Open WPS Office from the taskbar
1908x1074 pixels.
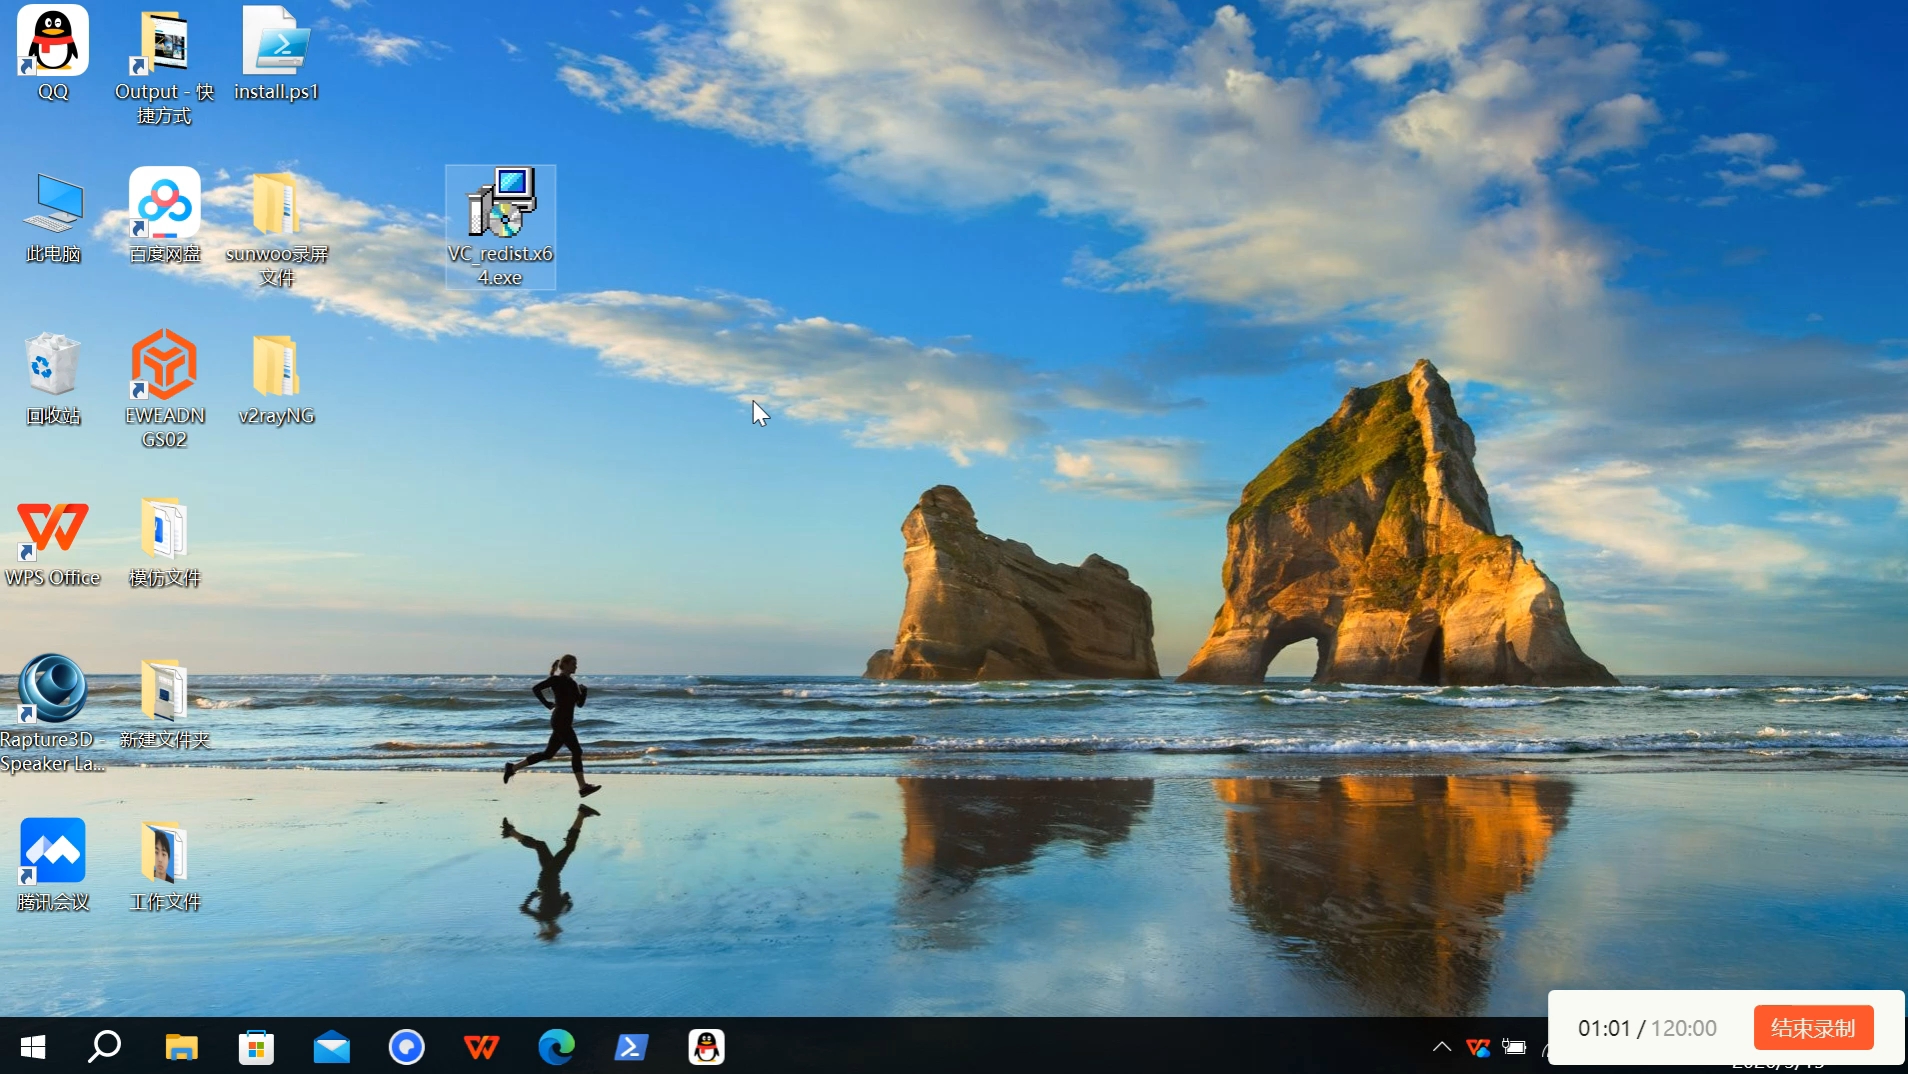click(481, 1047)
